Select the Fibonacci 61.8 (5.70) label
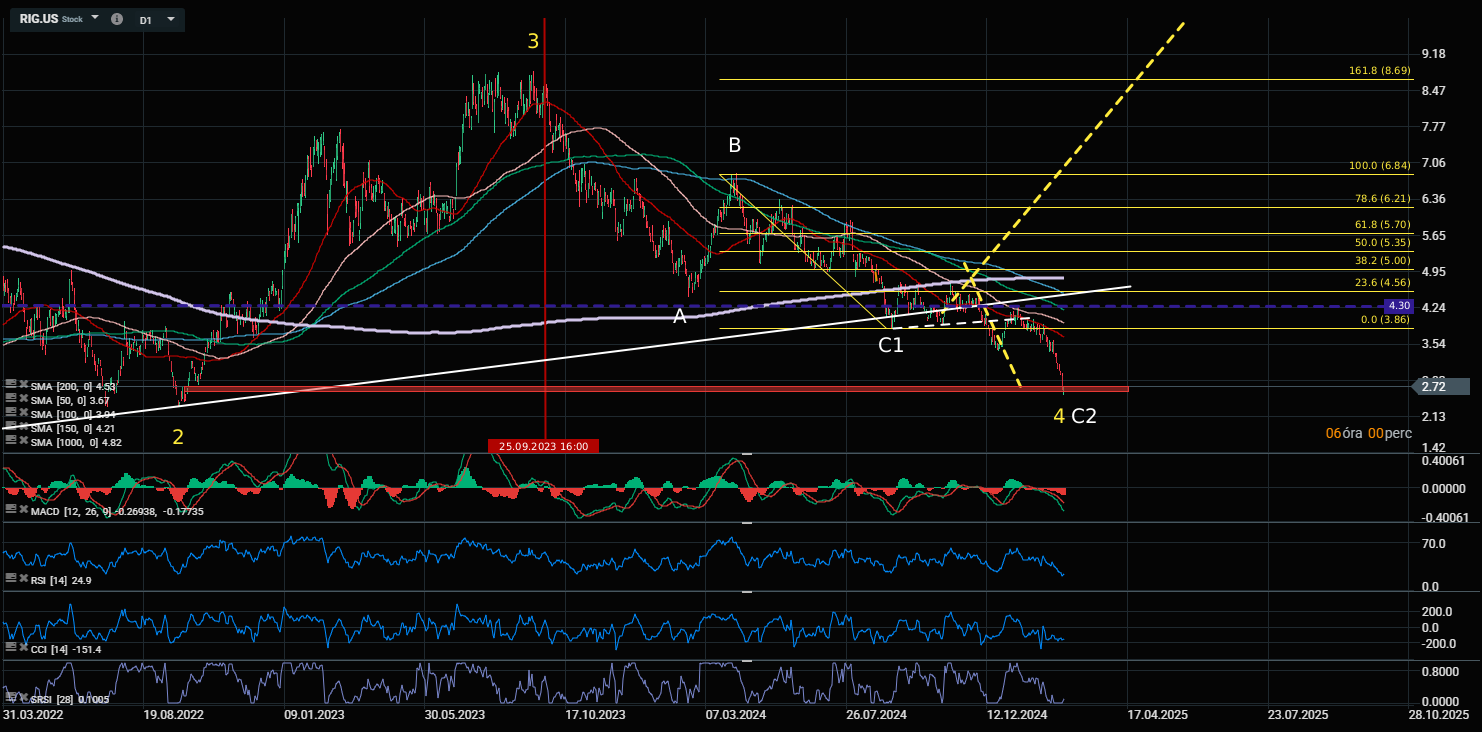 coord(1381,225)
